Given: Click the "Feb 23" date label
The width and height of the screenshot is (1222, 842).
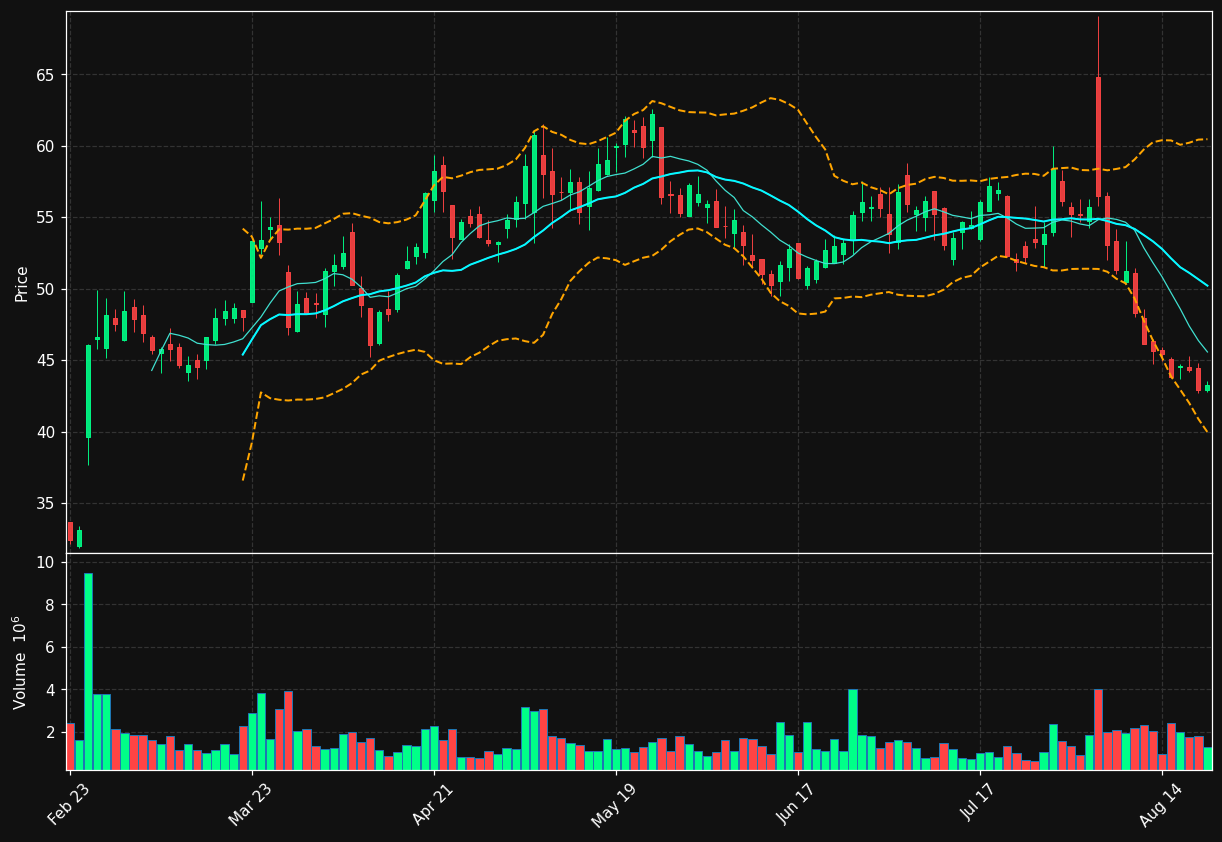Looking at the screenshot, I should tap(67, 804).
